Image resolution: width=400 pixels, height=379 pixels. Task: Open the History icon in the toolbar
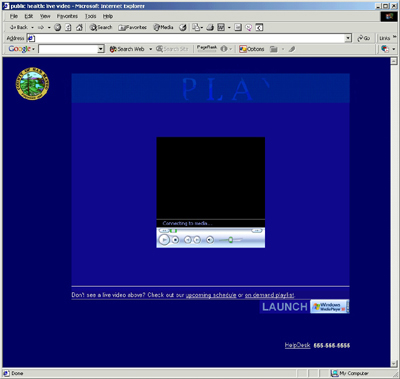tap(183, 28)
